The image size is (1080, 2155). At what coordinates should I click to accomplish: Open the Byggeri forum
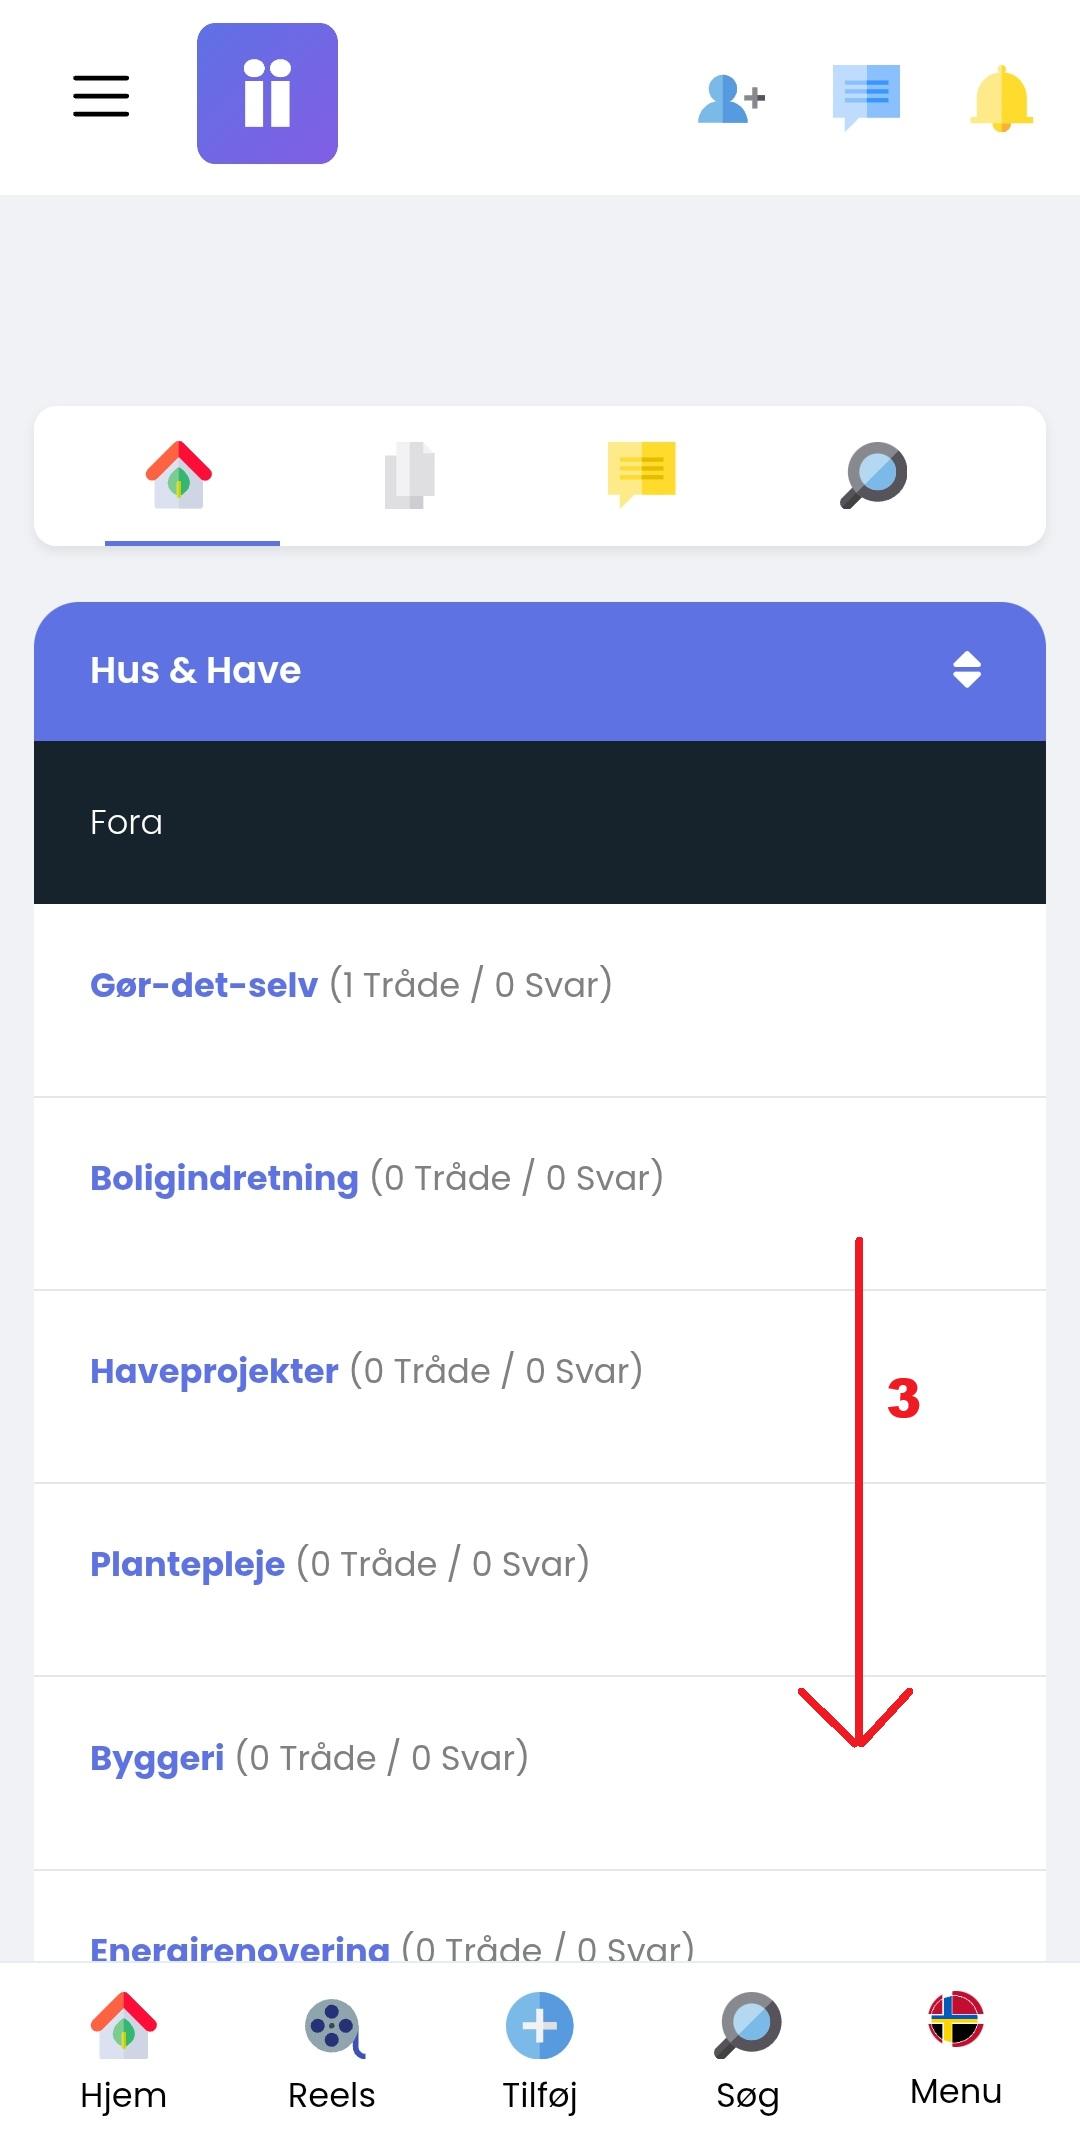click(157, 1758)
